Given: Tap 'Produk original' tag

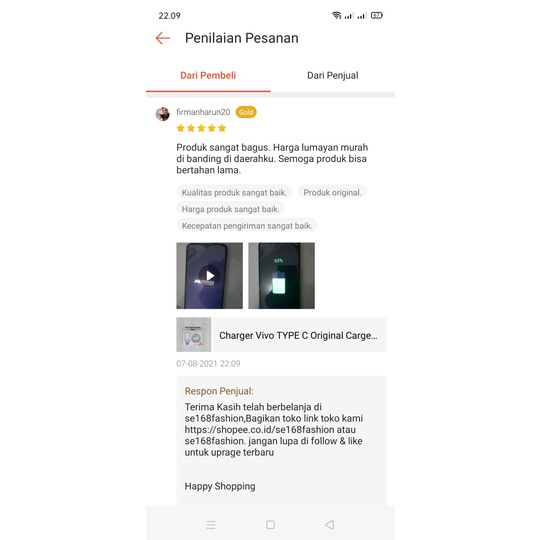Looking at the screenshot, I should click(x=332, y=193).
